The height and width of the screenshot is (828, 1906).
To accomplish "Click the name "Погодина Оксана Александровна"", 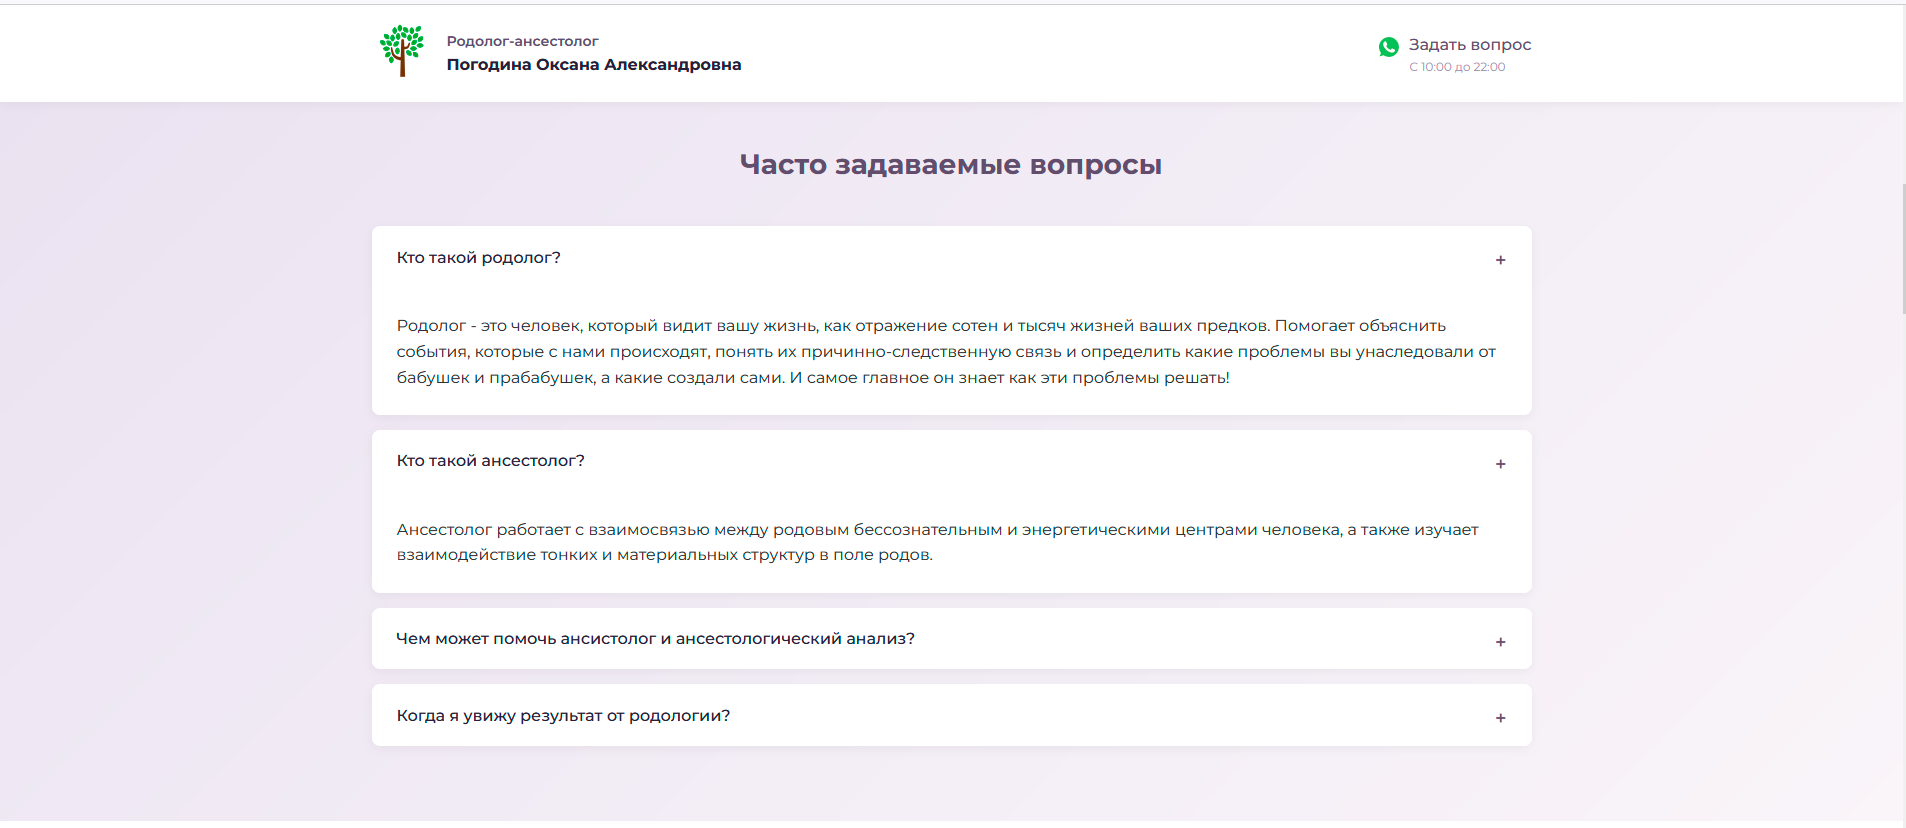I will [x=594, y=65].
